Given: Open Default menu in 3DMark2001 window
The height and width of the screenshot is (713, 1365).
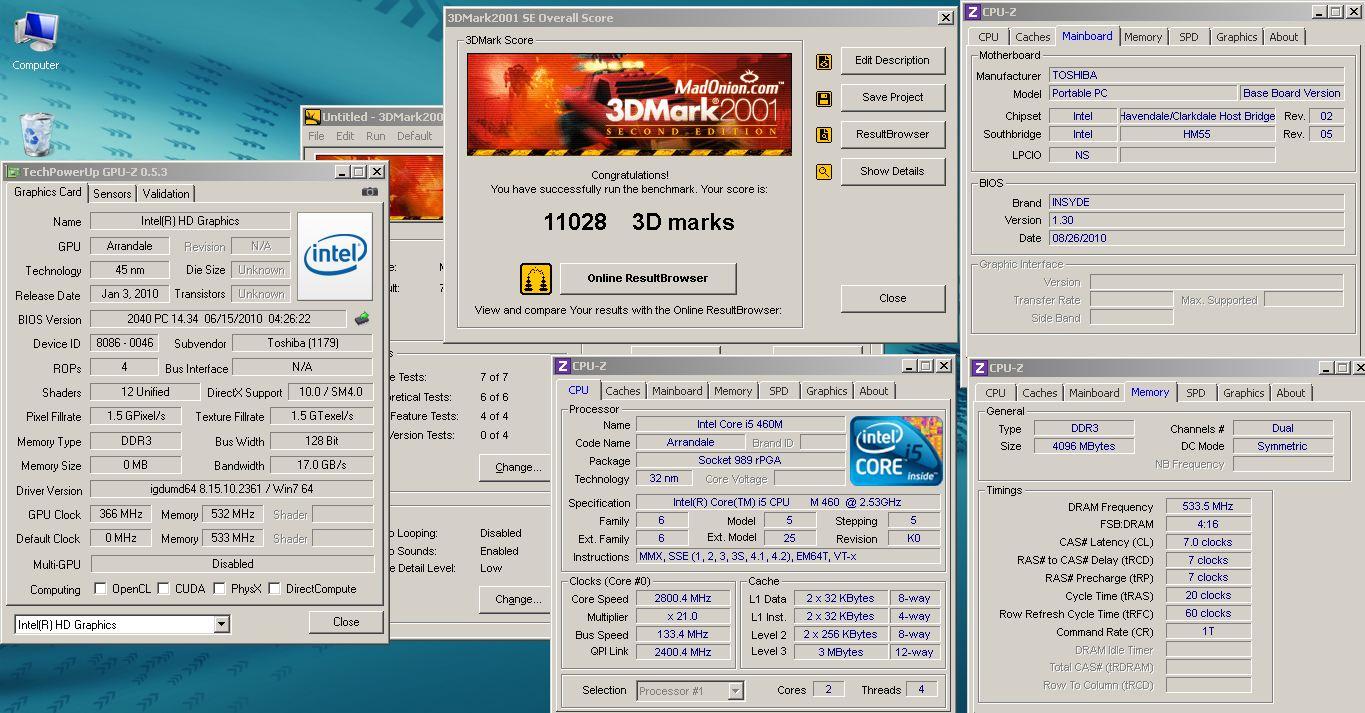Looking at the screenshot, I should (415, 136).
